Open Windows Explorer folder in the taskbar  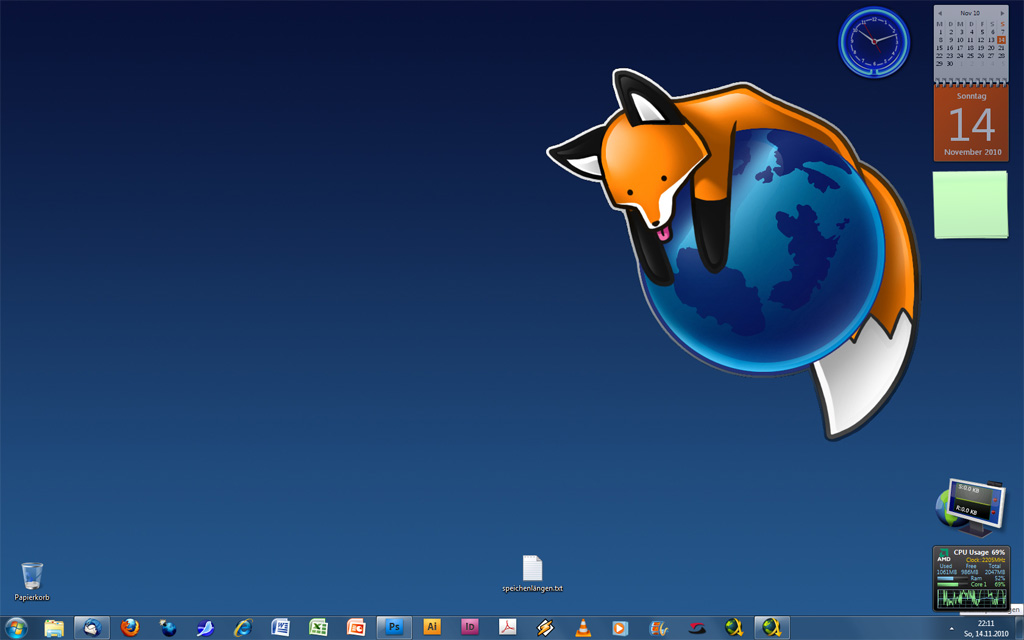point(54,627)
